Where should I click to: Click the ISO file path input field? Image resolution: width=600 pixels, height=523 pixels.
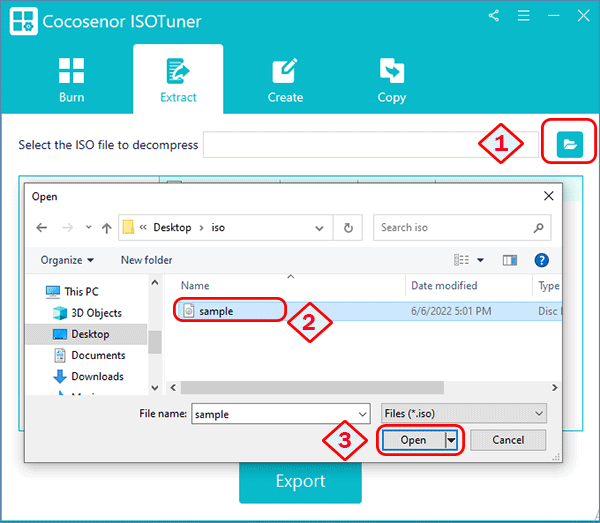(370, 144)
